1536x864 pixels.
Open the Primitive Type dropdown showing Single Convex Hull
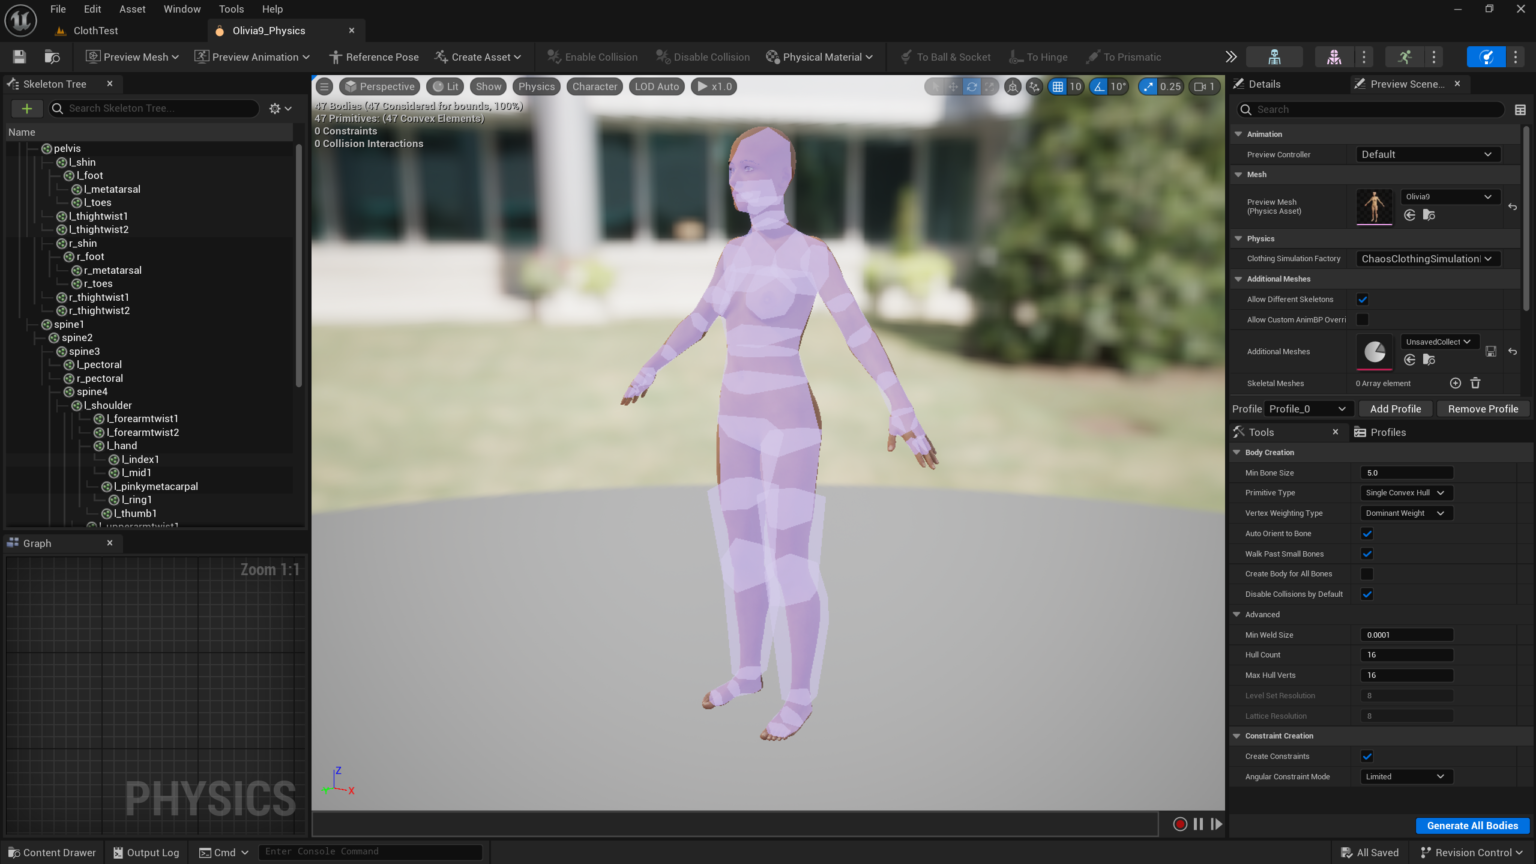pyautogui.click(x=1405, y=492)
